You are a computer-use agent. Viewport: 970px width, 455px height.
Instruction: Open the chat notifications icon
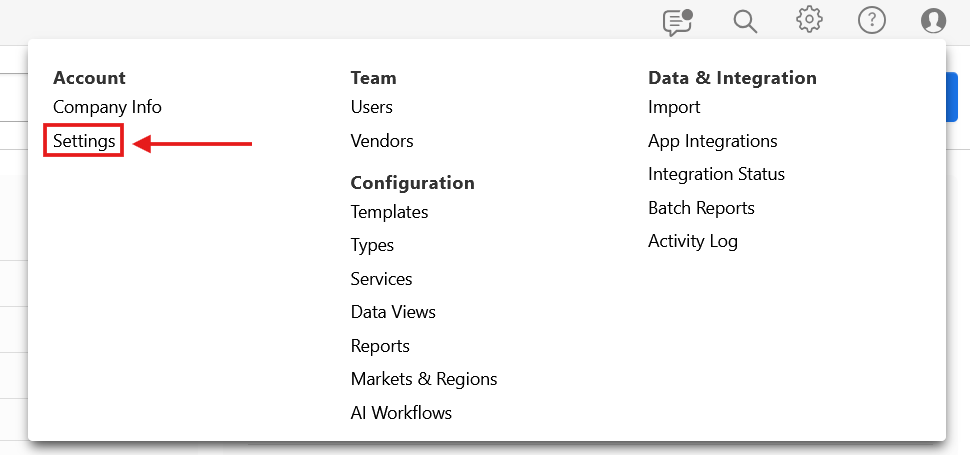[x=678, y=21]
